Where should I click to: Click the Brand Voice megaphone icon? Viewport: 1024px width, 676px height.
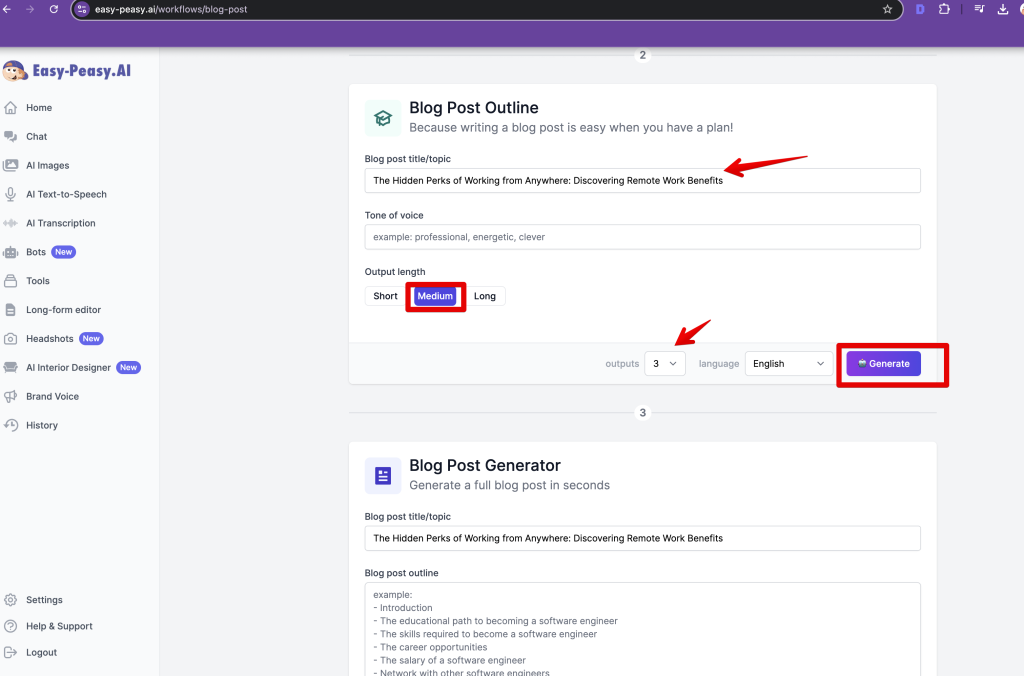click(x=11, y=397)
